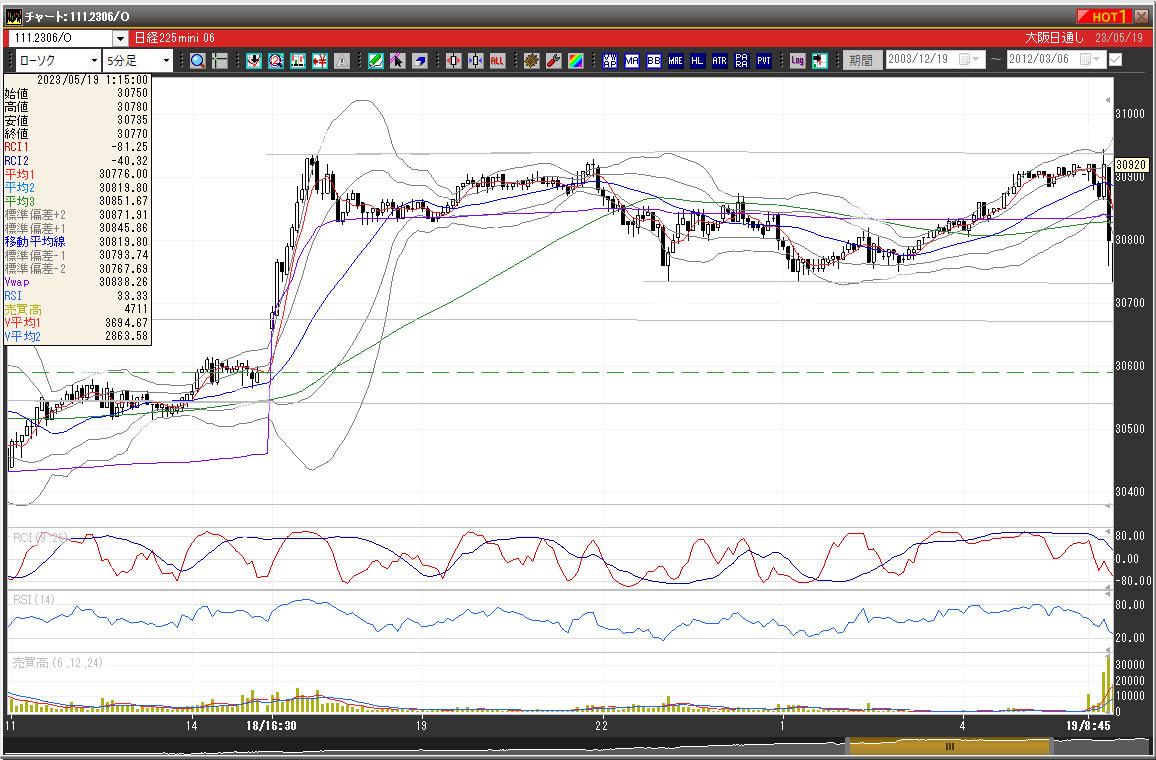The height and width of the screenshot is (760, 1156).
Task: Toggle the VWAP indicator icon
Action: (x=610, y=60)
